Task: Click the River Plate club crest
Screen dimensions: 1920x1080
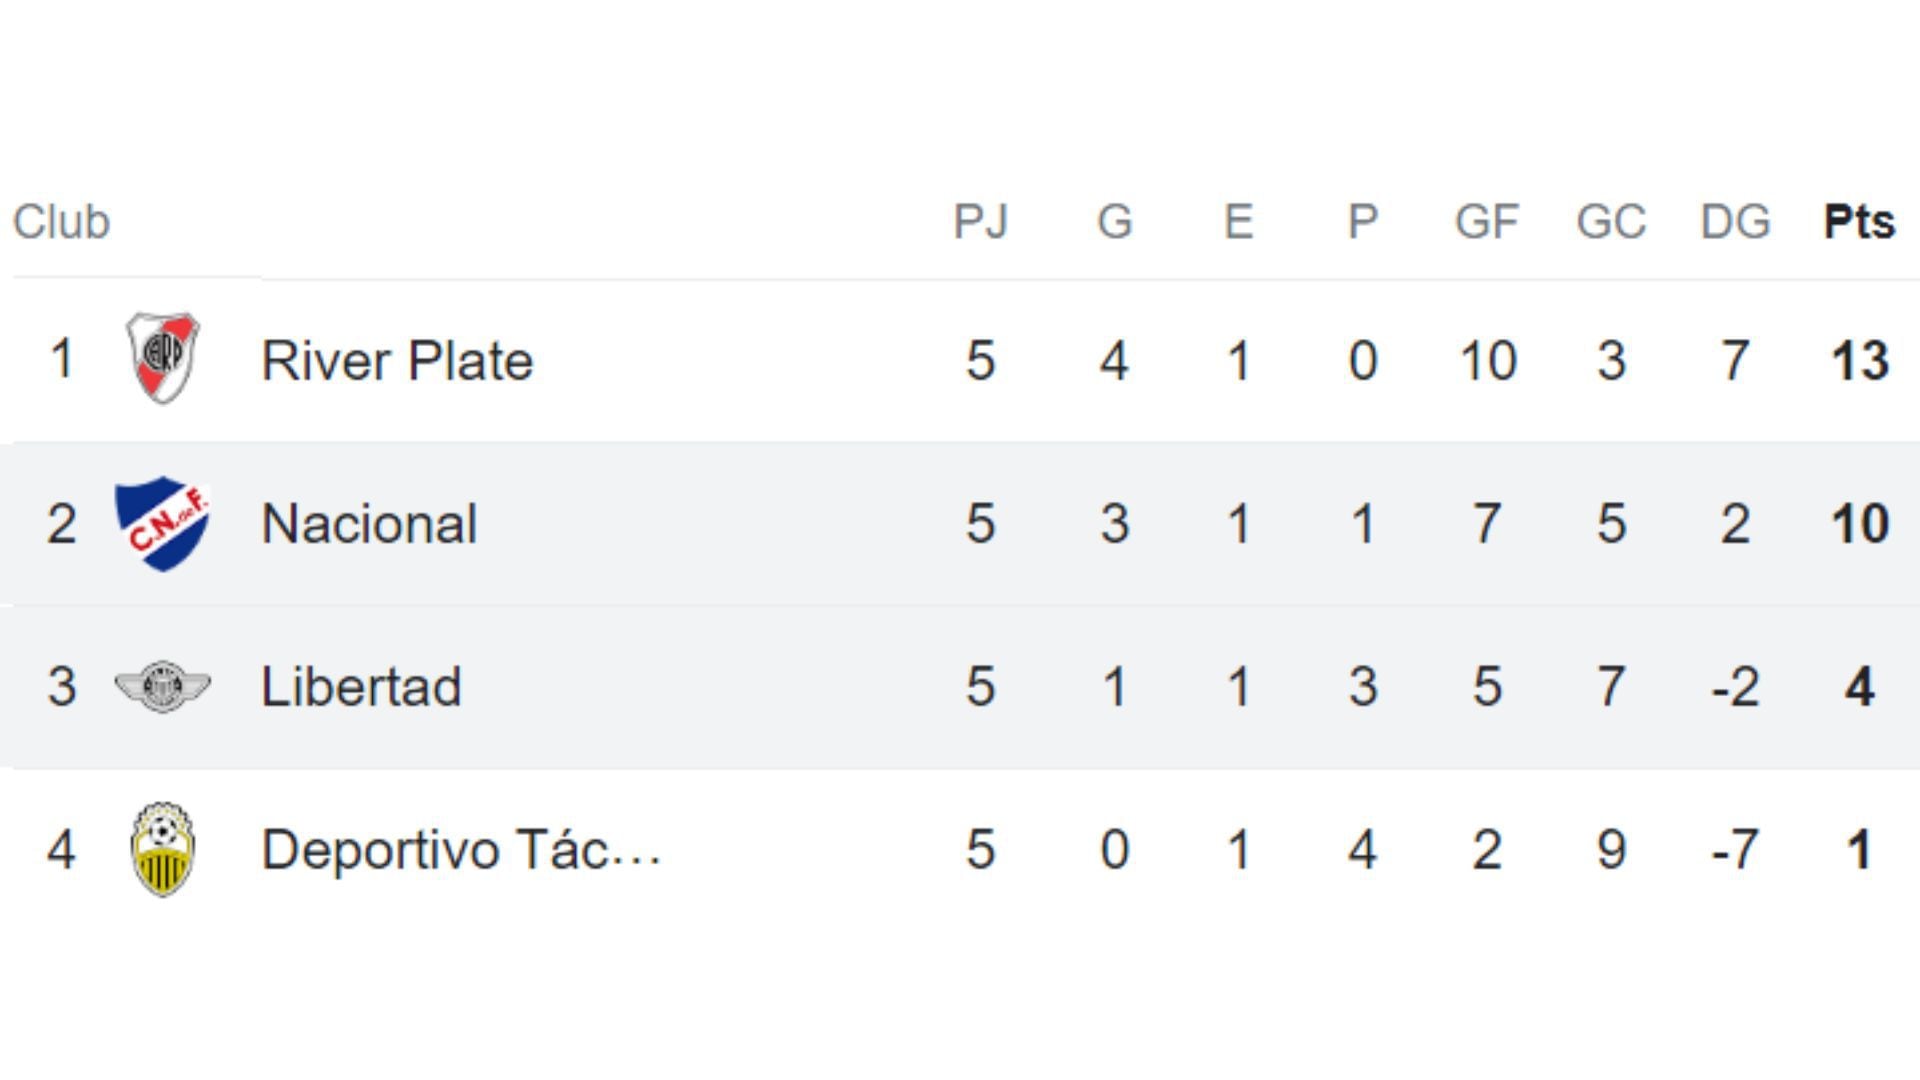Action: click(163, 358)
